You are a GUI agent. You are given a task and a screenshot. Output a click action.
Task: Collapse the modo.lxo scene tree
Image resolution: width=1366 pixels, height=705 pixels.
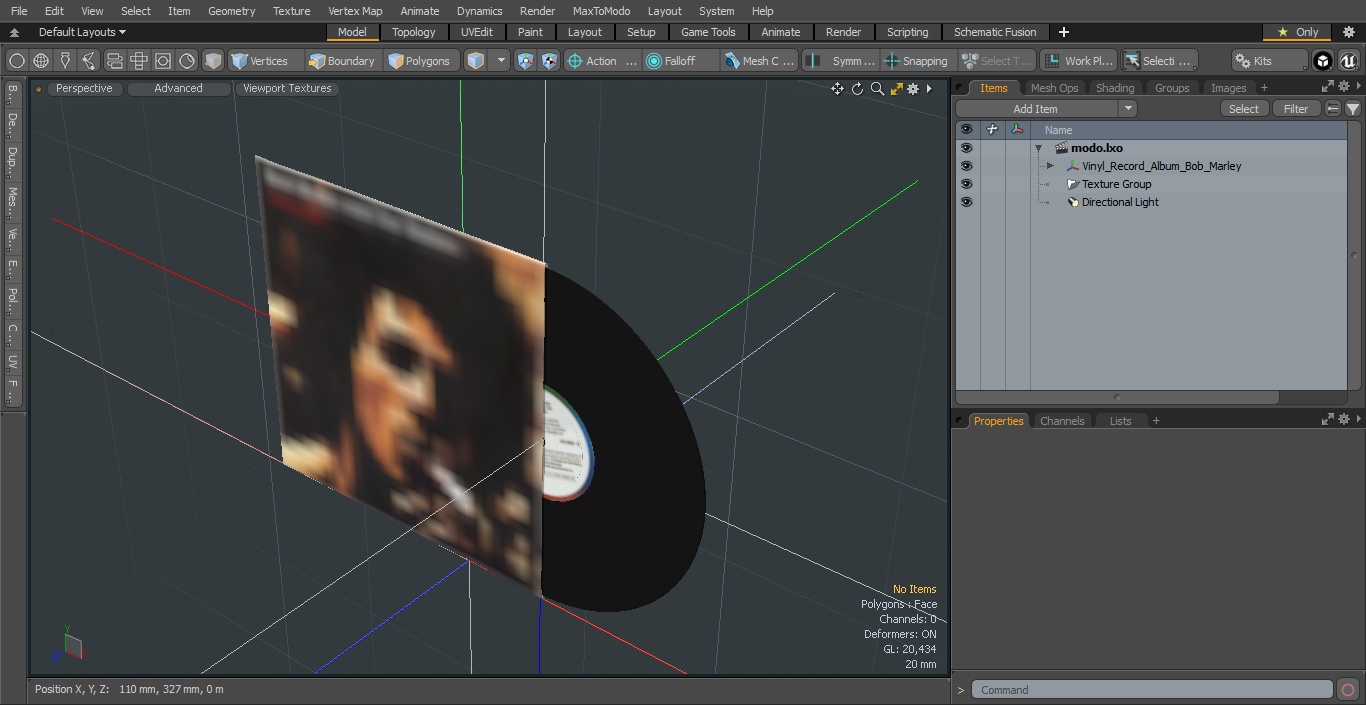click(x=1039, y=148)
